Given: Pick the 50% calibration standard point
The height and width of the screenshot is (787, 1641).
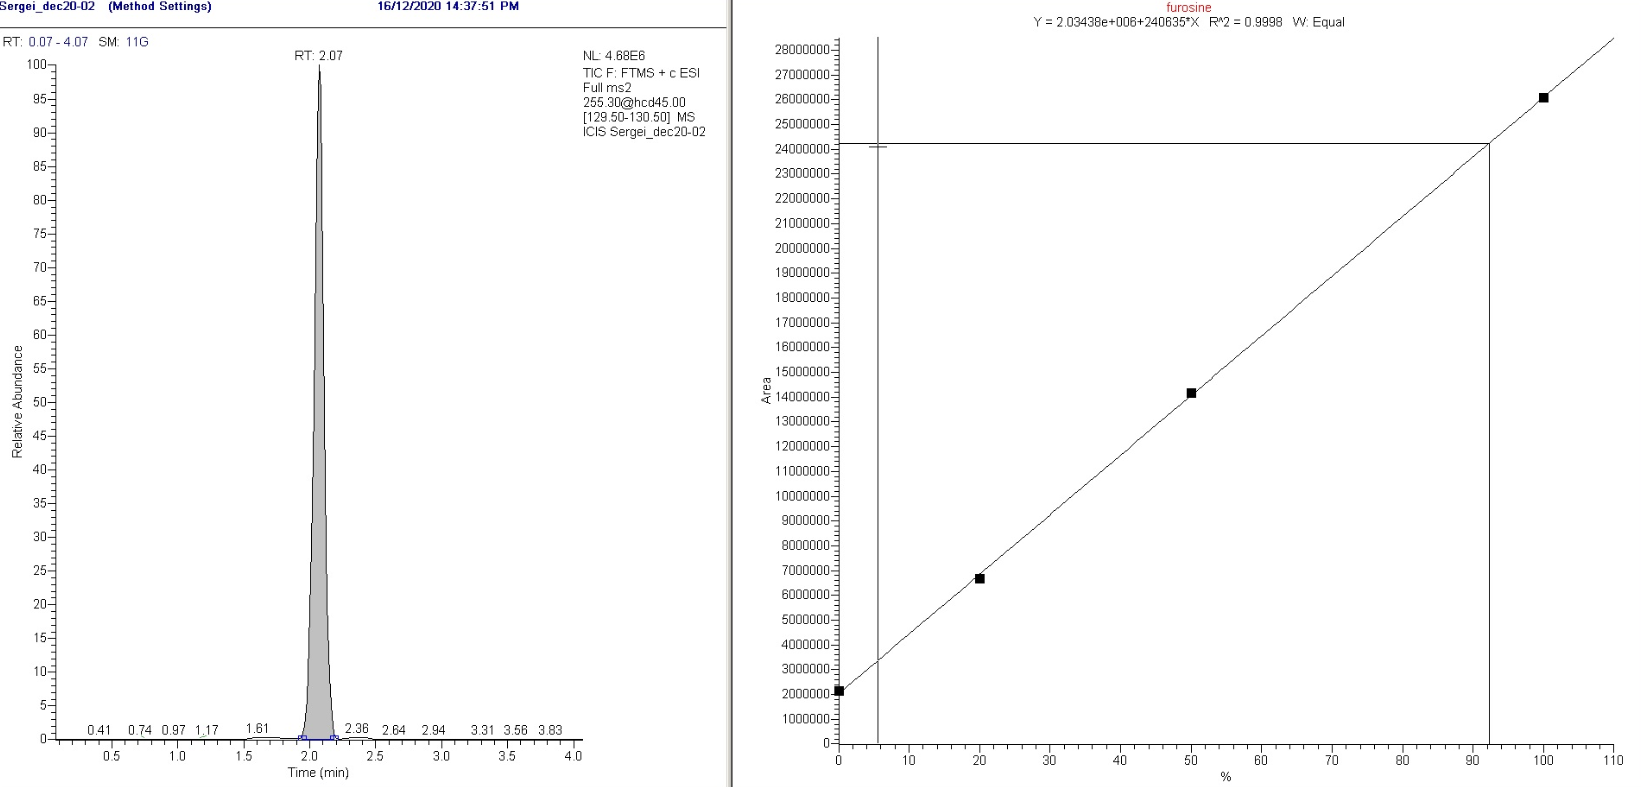Looking at the screenshot, I should [1191, 393].
